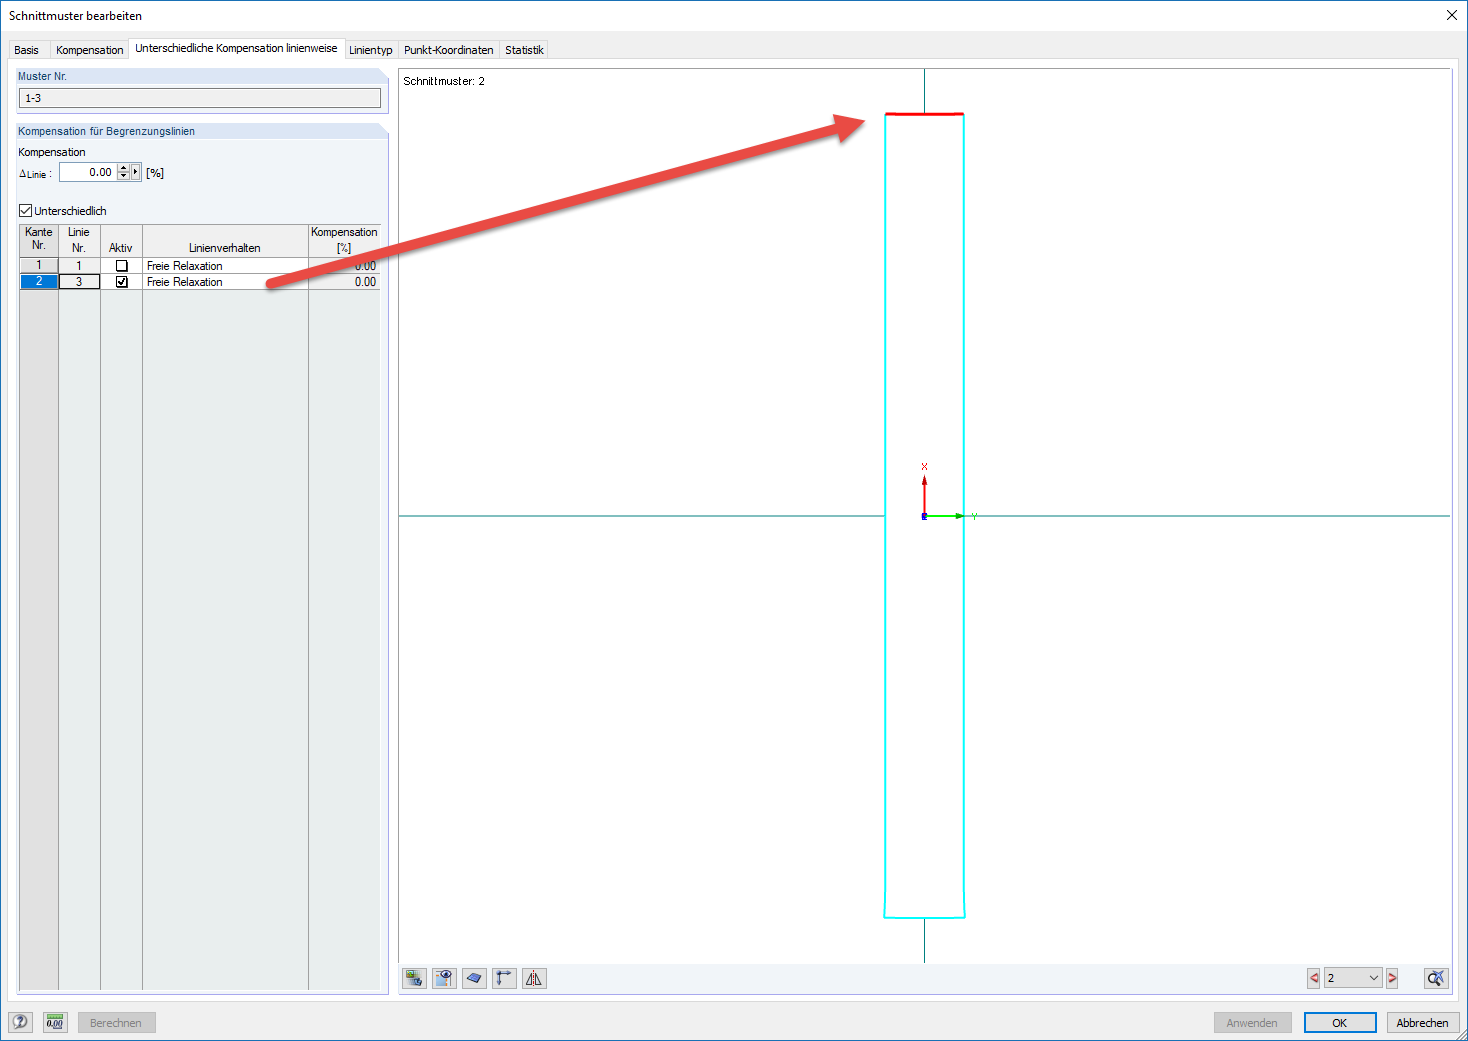Click Freie Relaxation cell in Kante 2 row
The width and height of the screenshot is (1468, 1041).
click(x=225, y=282)
